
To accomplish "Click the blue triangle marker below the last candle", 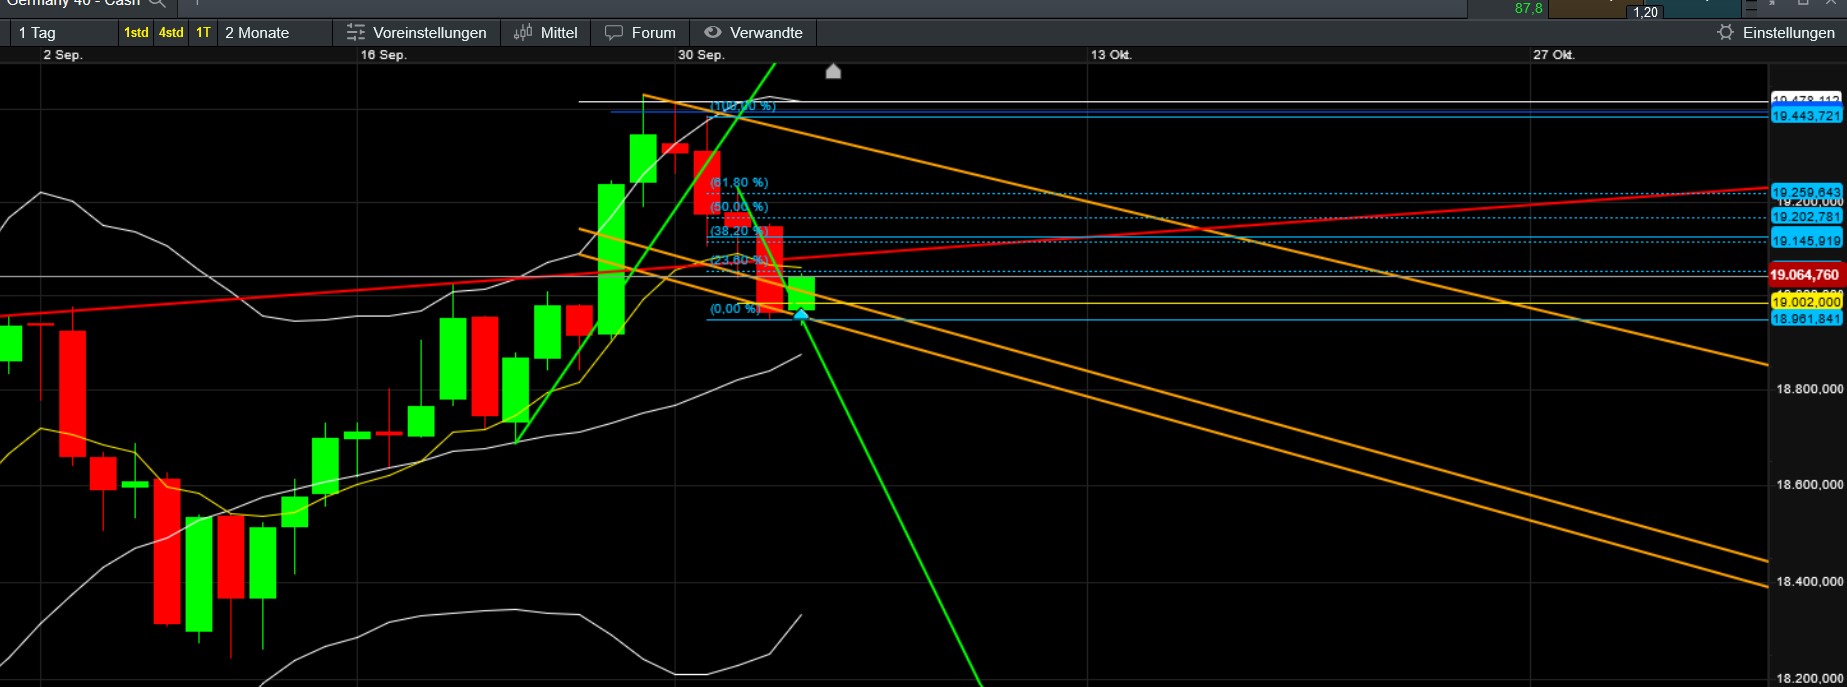I will 801,315.
